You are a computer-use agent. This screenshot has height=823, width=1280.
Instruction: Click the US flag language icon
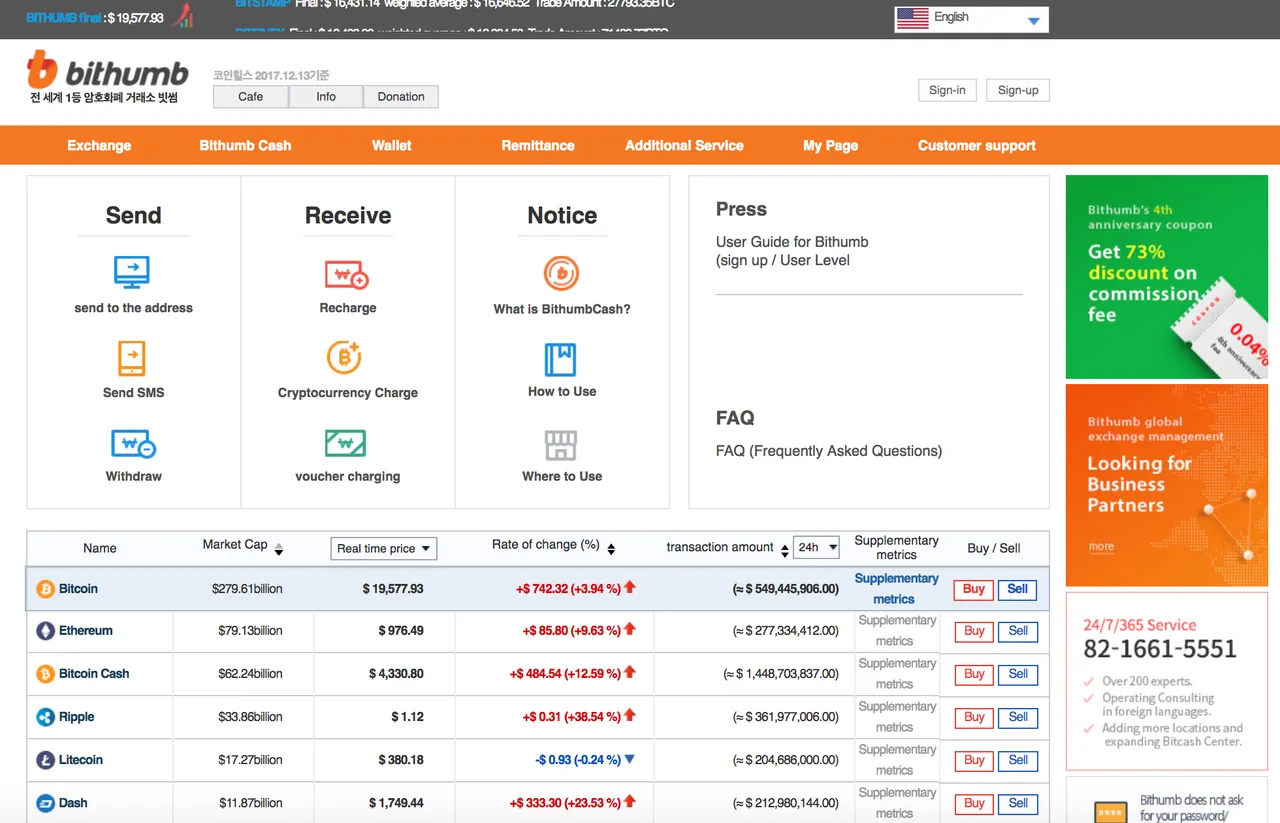point(912,18)
